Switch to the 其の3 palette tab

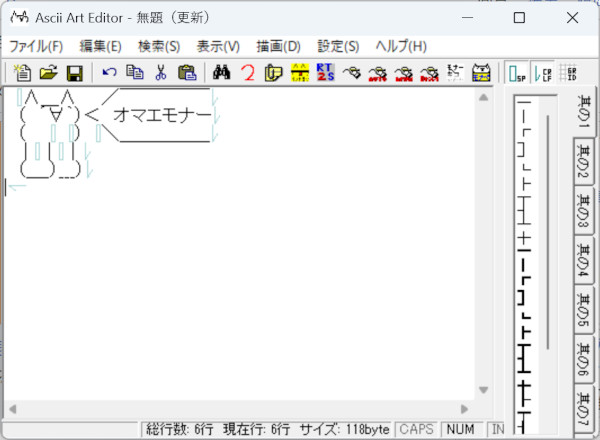[x=584, y=211]
